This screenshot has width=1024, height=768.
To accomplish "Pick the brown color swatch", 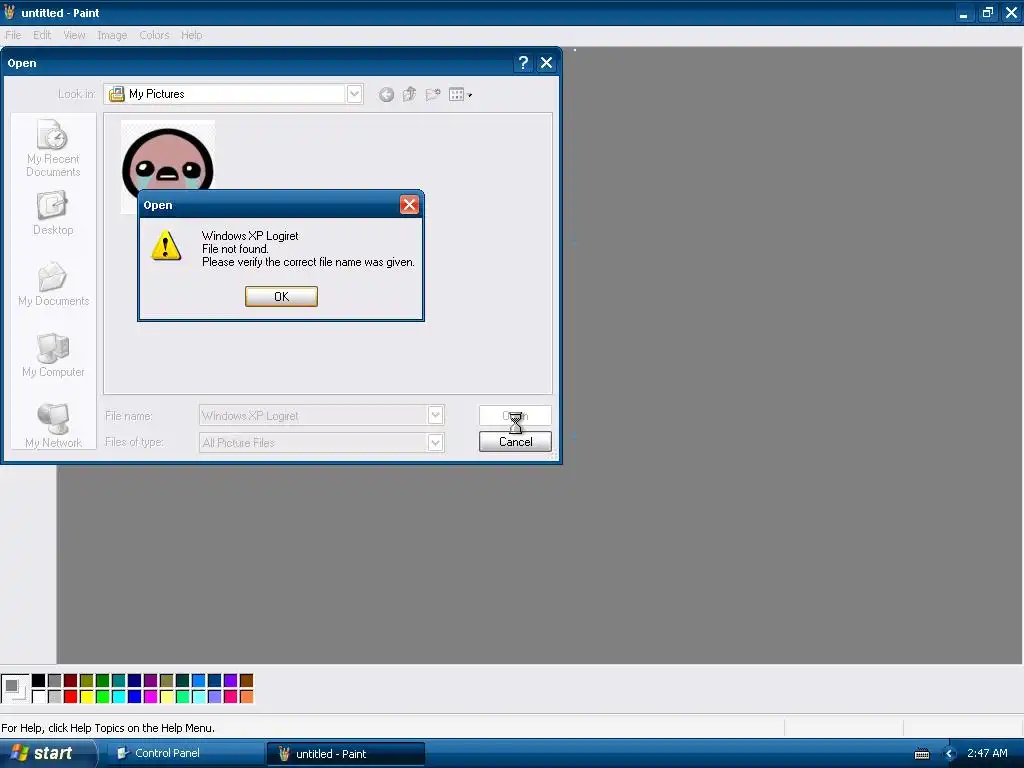I will coord(246,681).
